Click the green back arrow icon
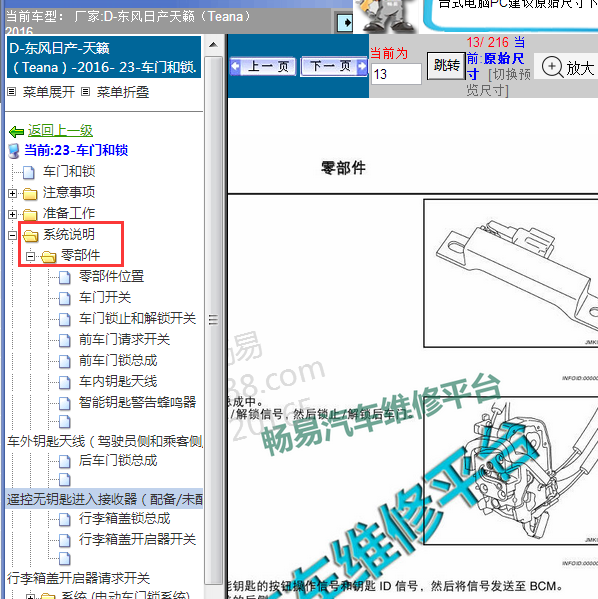The width and height of the screenshot is (598, 599). 16,131
